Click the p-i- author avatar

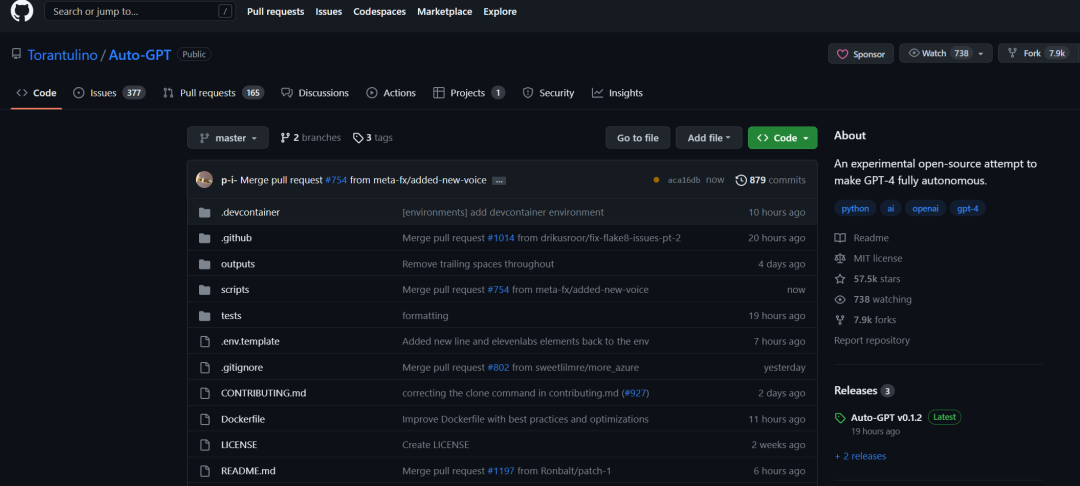204,180
